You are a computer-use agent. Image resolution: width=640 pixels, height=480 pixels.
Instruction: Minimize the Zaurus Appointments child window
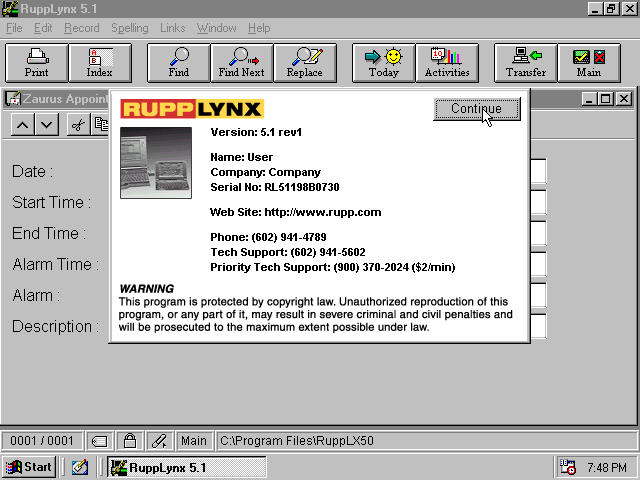(x=589, y=99)
